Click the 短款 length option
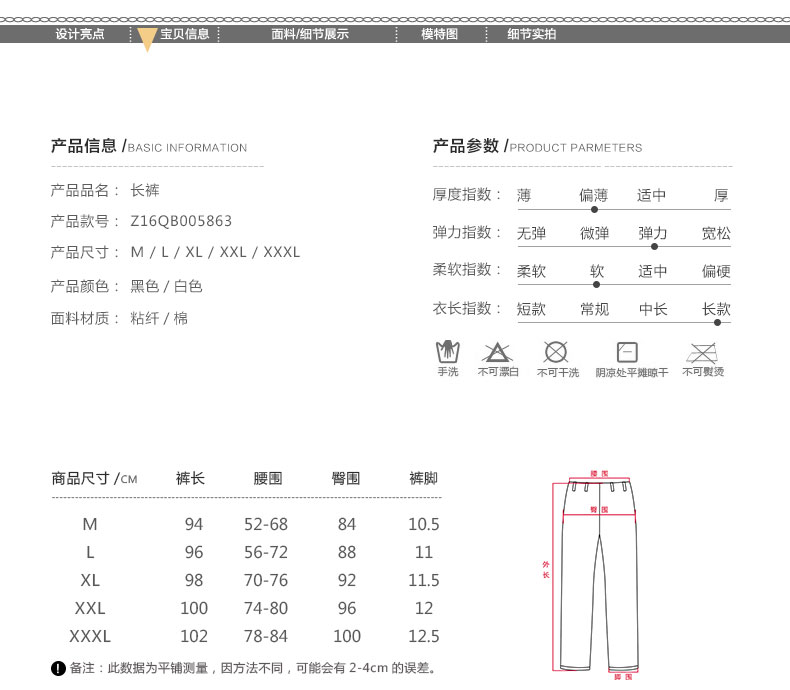Viewport: 790px width, 690px height. [531, 309]
